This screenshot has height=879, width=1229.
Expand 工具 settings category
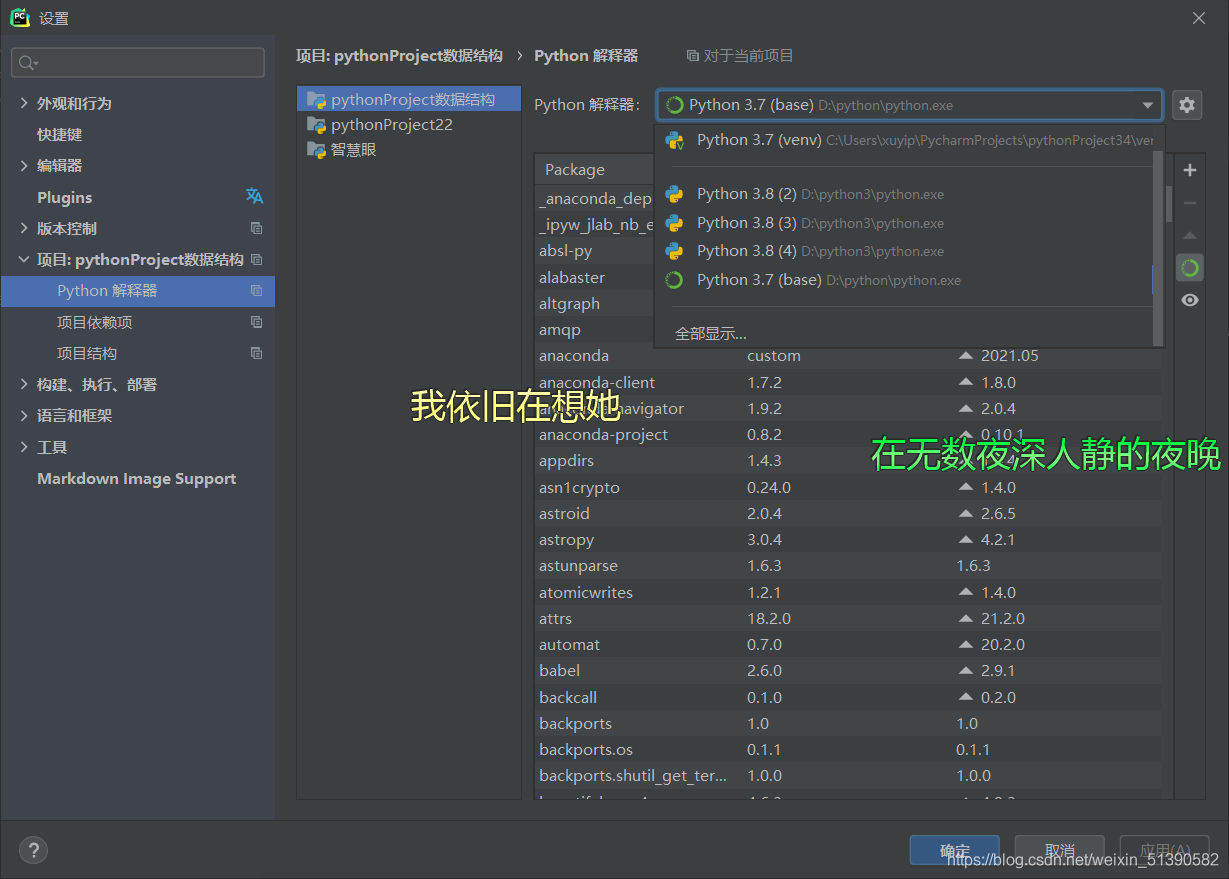click(x=24, y=447)
